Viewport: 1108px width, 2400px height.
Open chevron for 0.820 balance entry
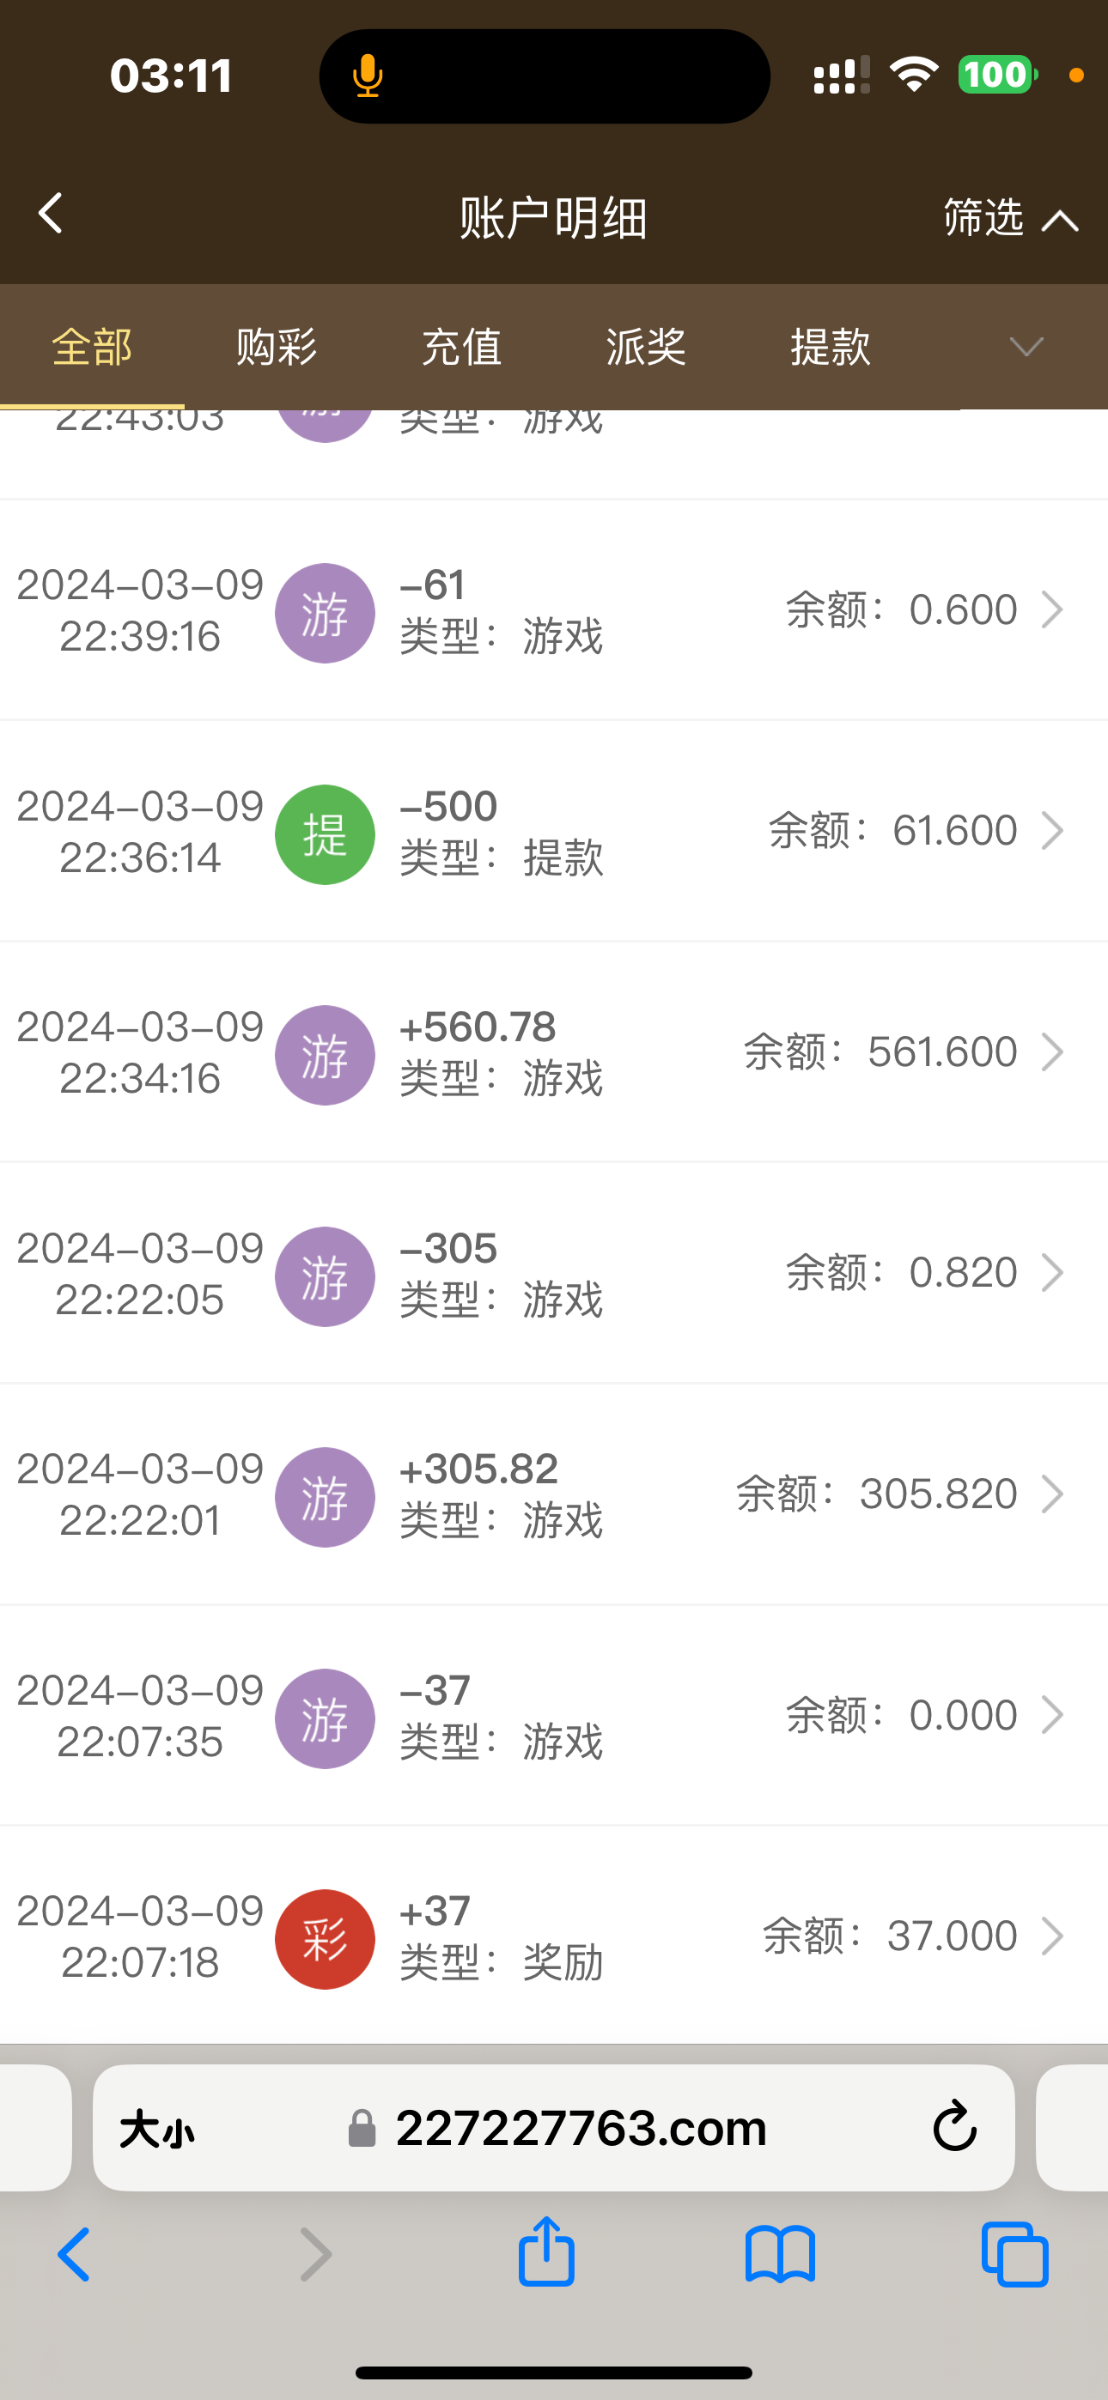(1052, 1273)
